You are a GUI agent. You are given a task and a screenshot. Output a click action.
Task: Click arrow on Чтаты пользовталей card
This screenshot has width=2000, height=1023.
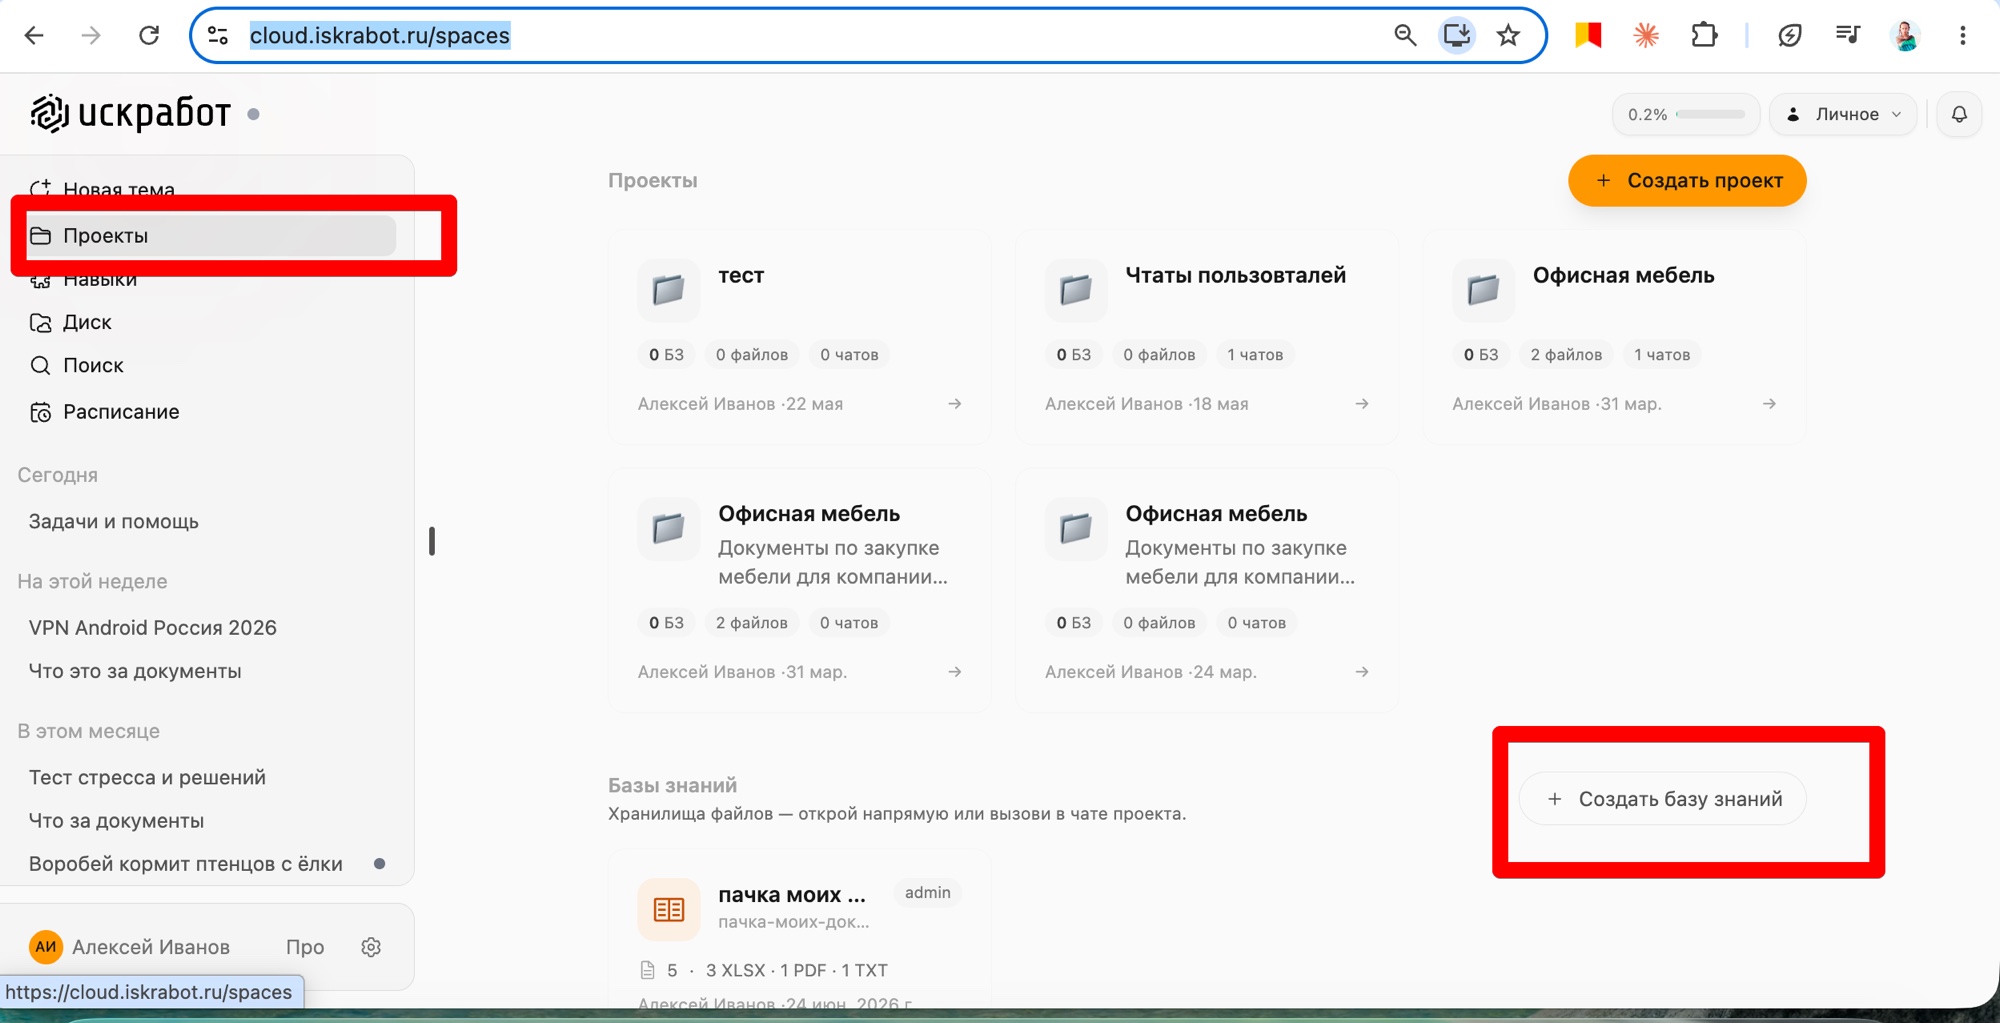tap(1361, 404)
